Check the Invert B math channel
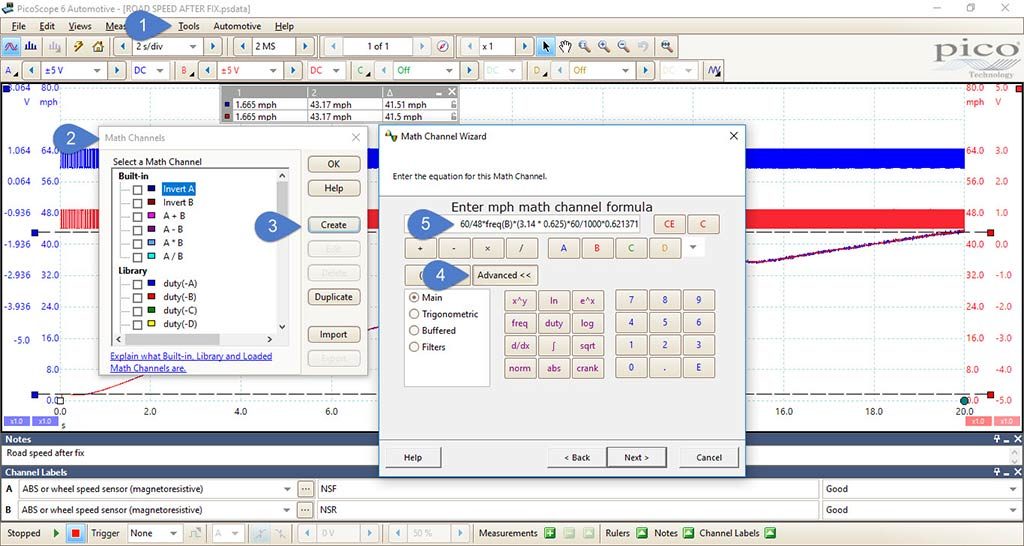This screenshot has width=1024, height=546. point(137,203)
